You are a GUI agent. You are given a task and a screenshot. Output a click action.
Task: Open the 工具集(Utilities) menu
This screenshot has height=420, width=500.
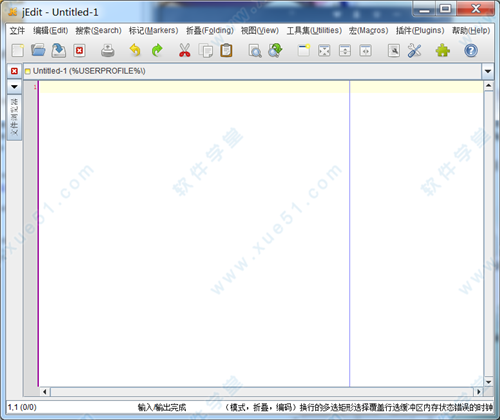(314, 31)
